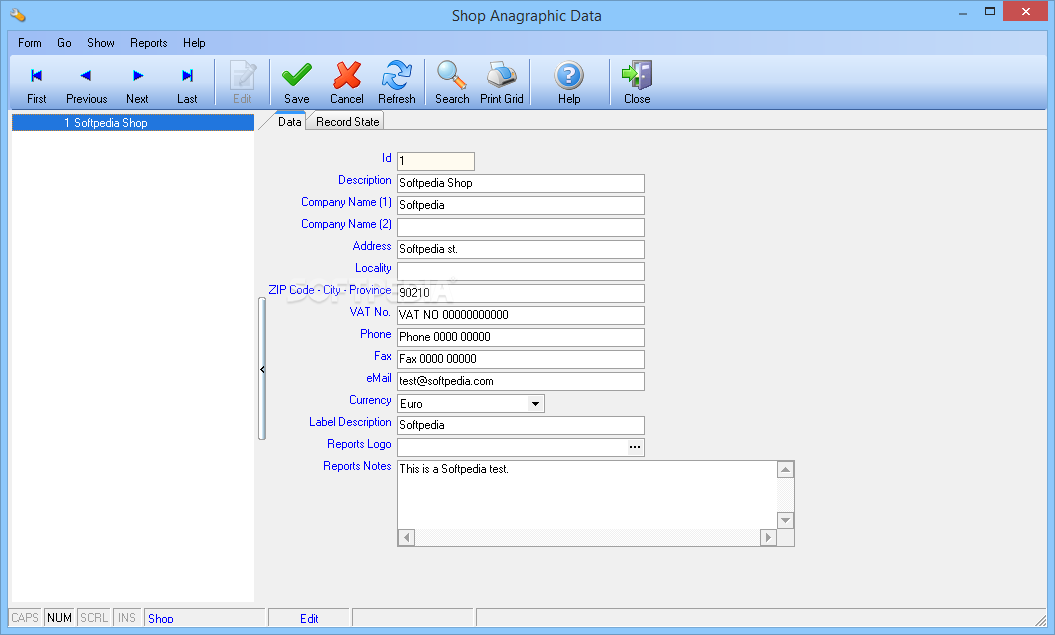Screen dimensions: 1055x635
Task: Open the Reports menu
Action: click(149, 43)
